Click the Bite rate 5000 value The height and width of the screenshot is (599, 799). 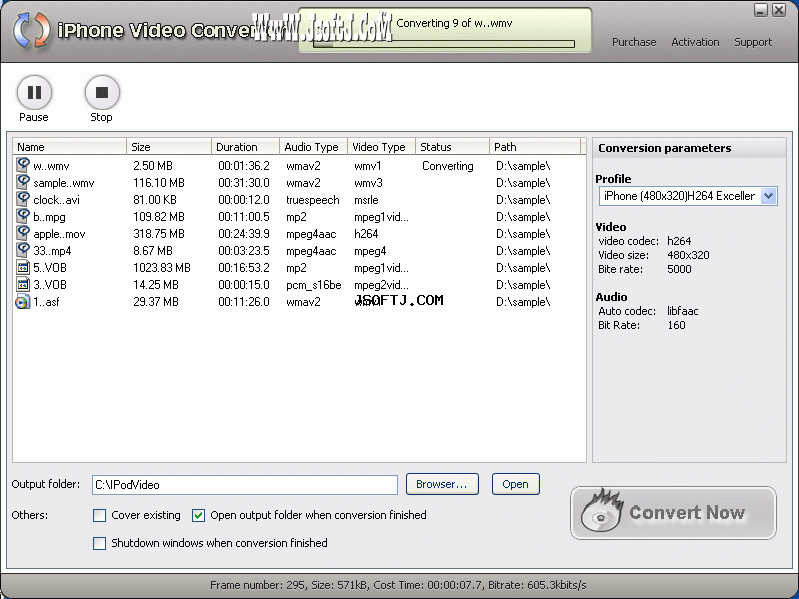[x=679, y=269]
